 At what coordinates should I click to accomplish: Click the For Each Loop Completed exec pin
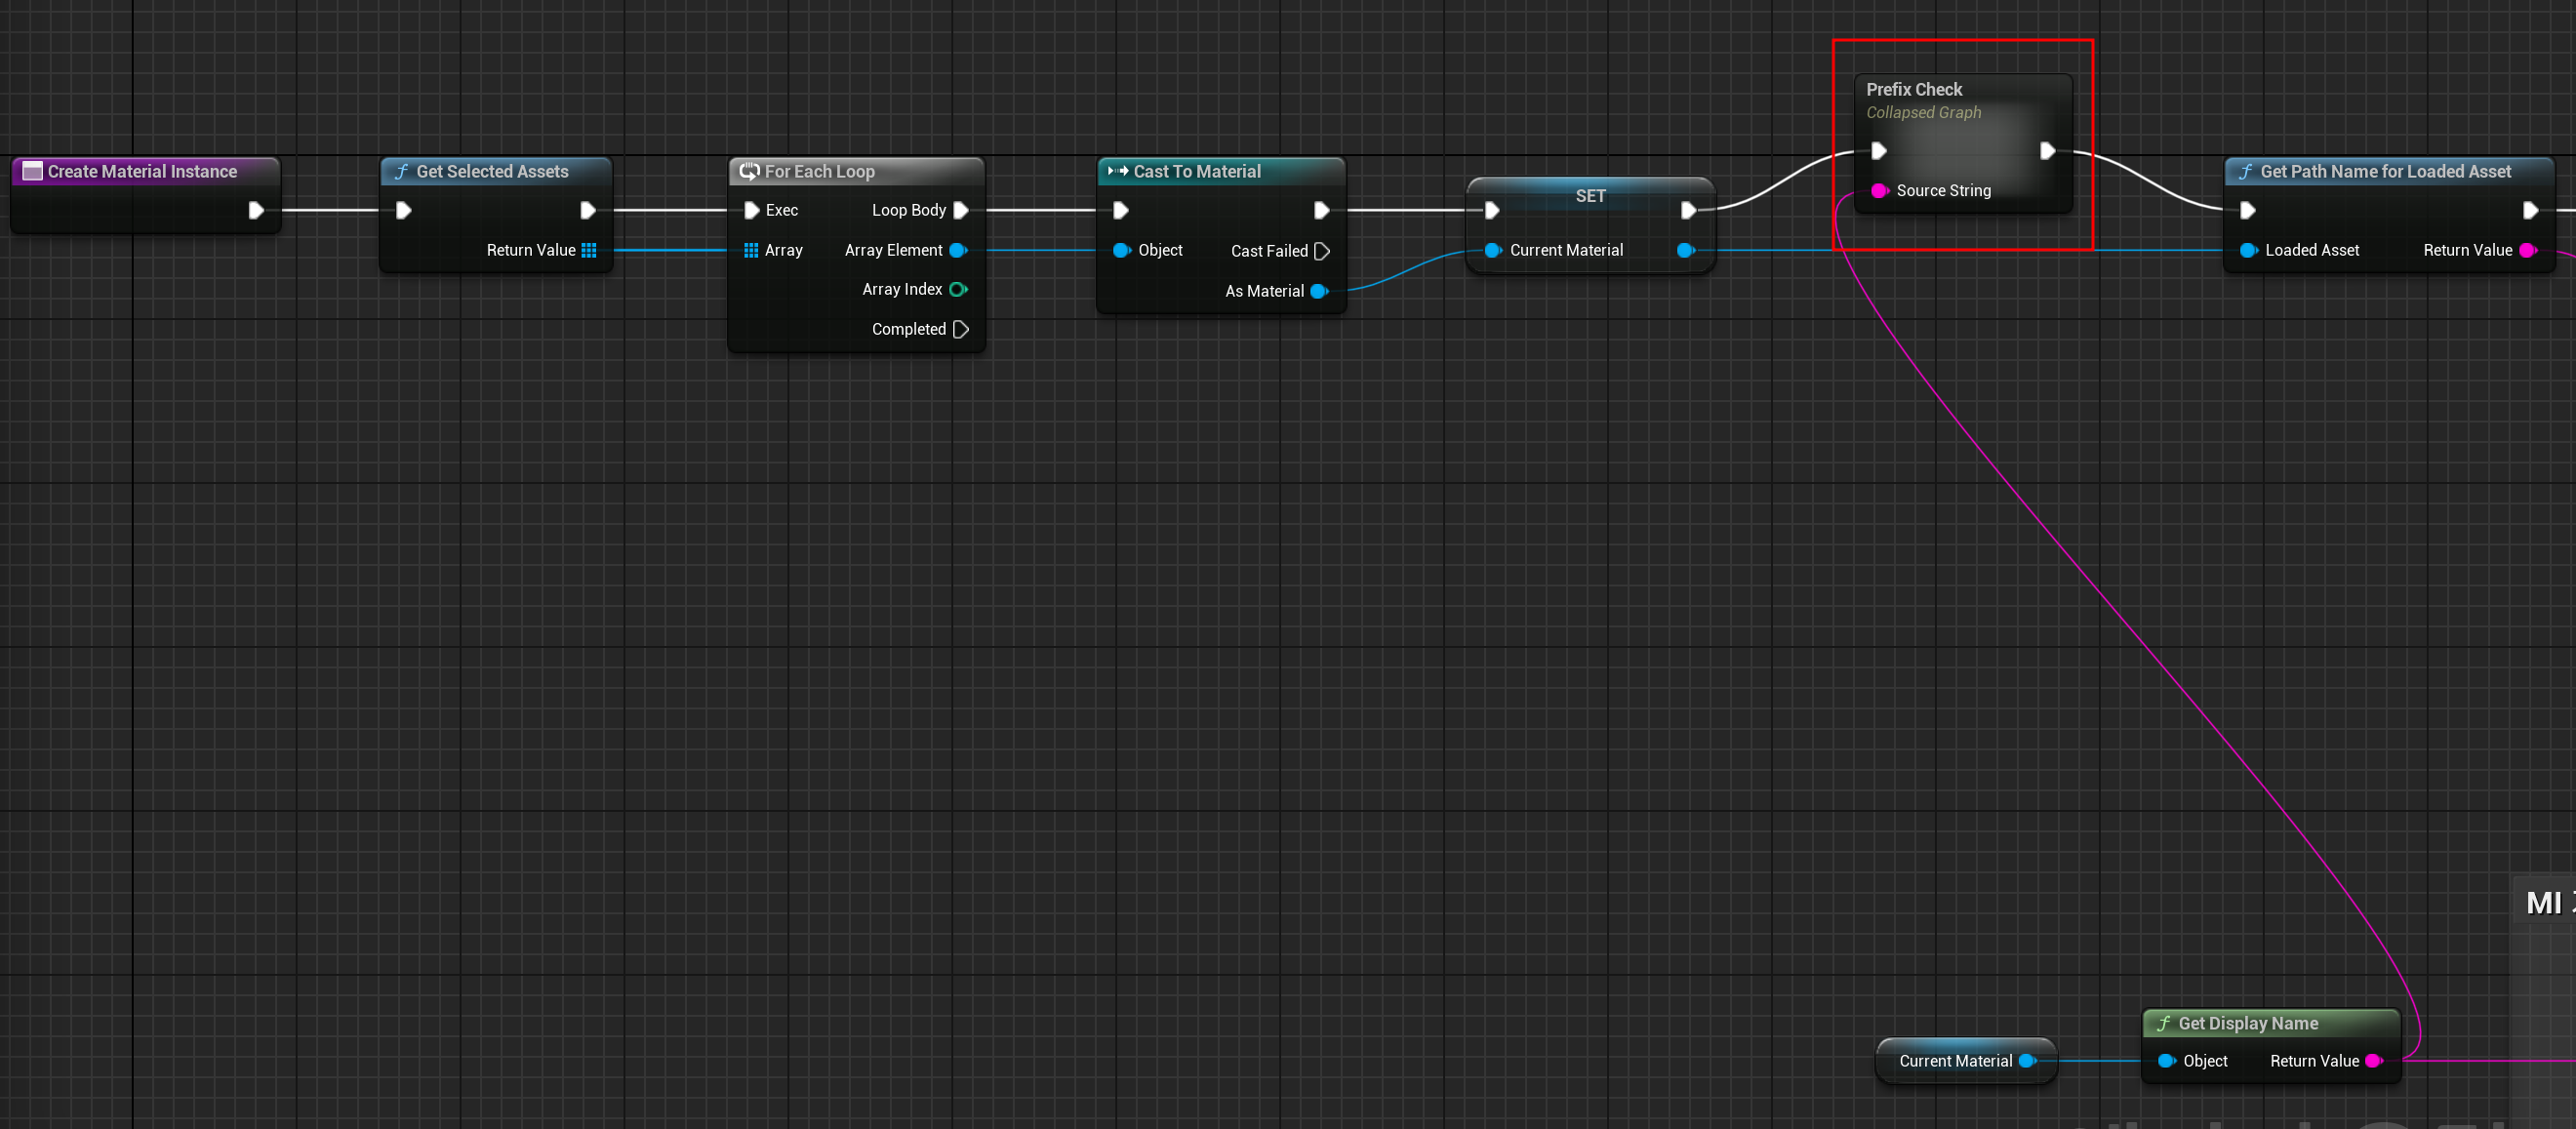pyautogui.click(x=961, y=329)
